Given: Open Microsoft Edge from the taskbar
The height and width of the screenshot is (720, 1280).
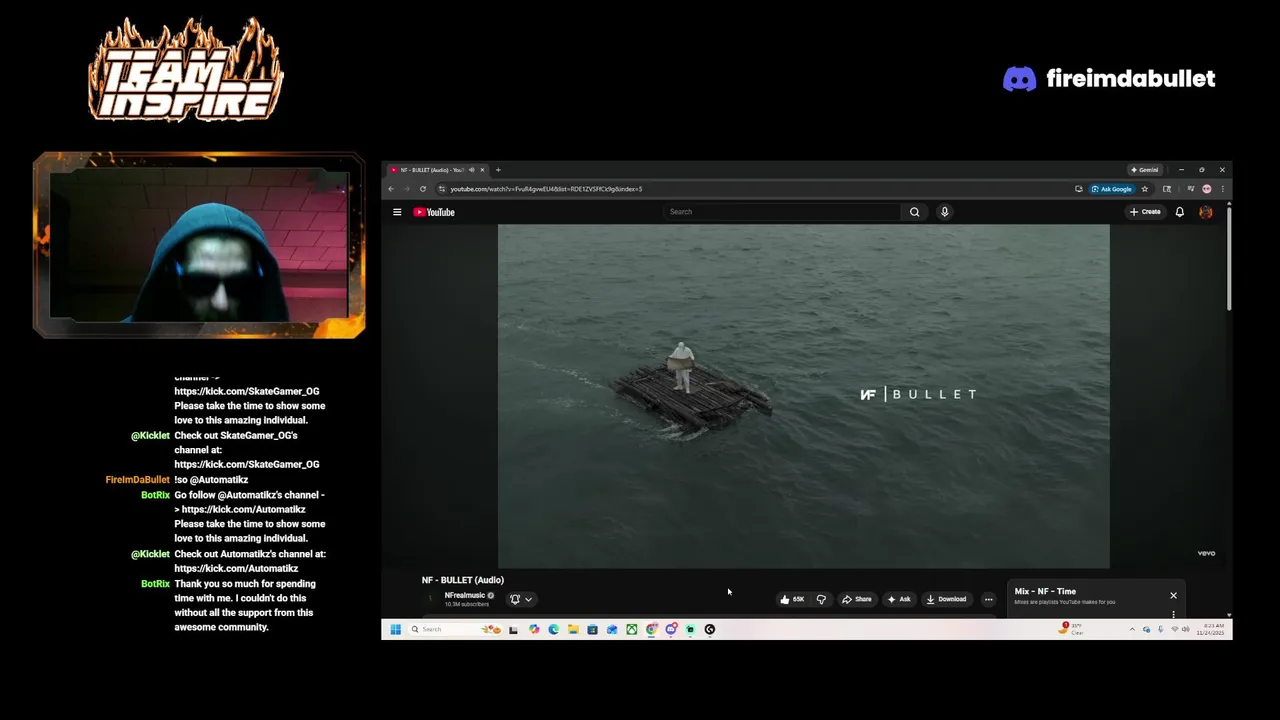Looking at the screenshot, I should click(553, 629).
